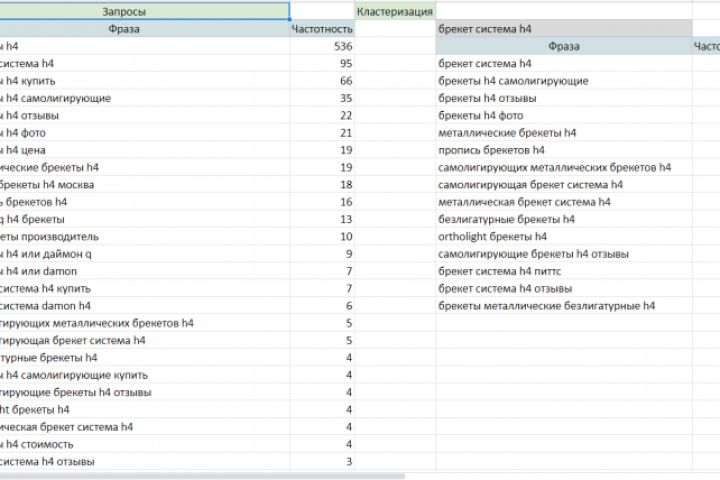Screen dimensions: 720x480
Task: Click the frequency cell 22
Action: tap(322, 115)
